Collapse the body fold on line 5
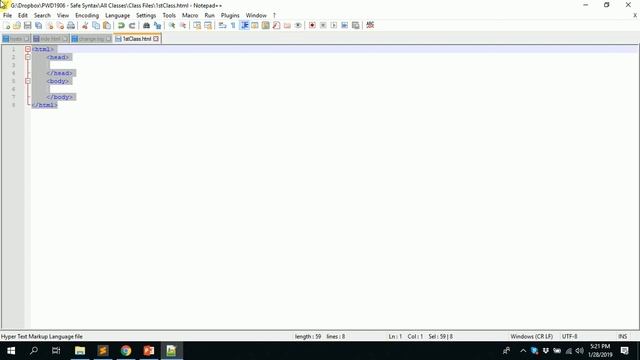Image resolution: width=640 pixels, height=360 pixels. click(28, 81)
